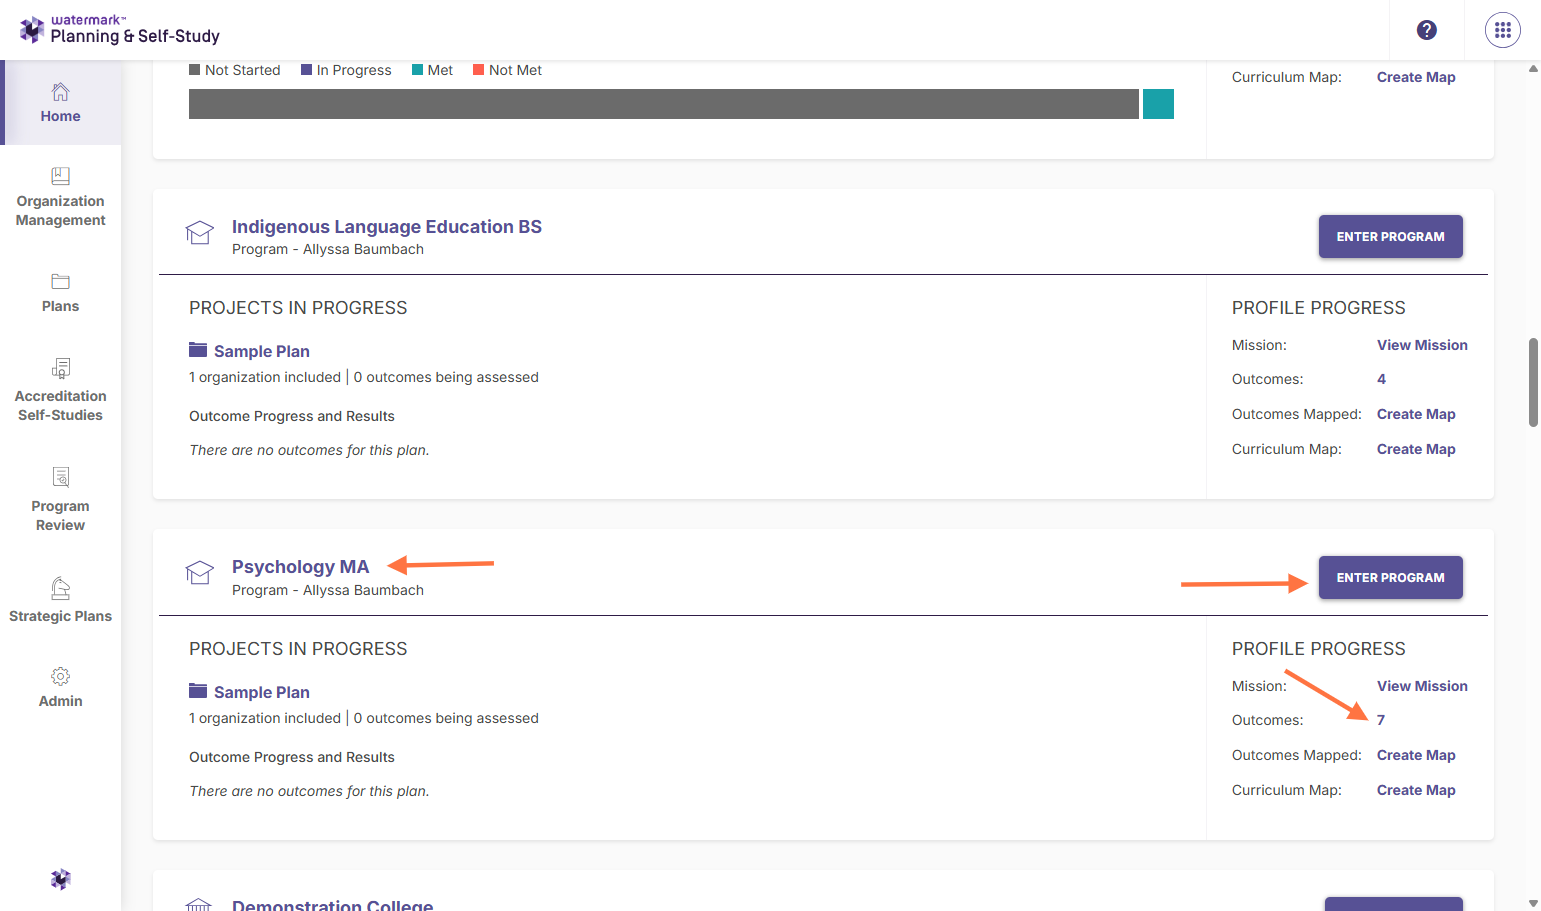1541x911 pixels.
Task: Click the scrollbar up arrow
Action: coord(1533,69)
